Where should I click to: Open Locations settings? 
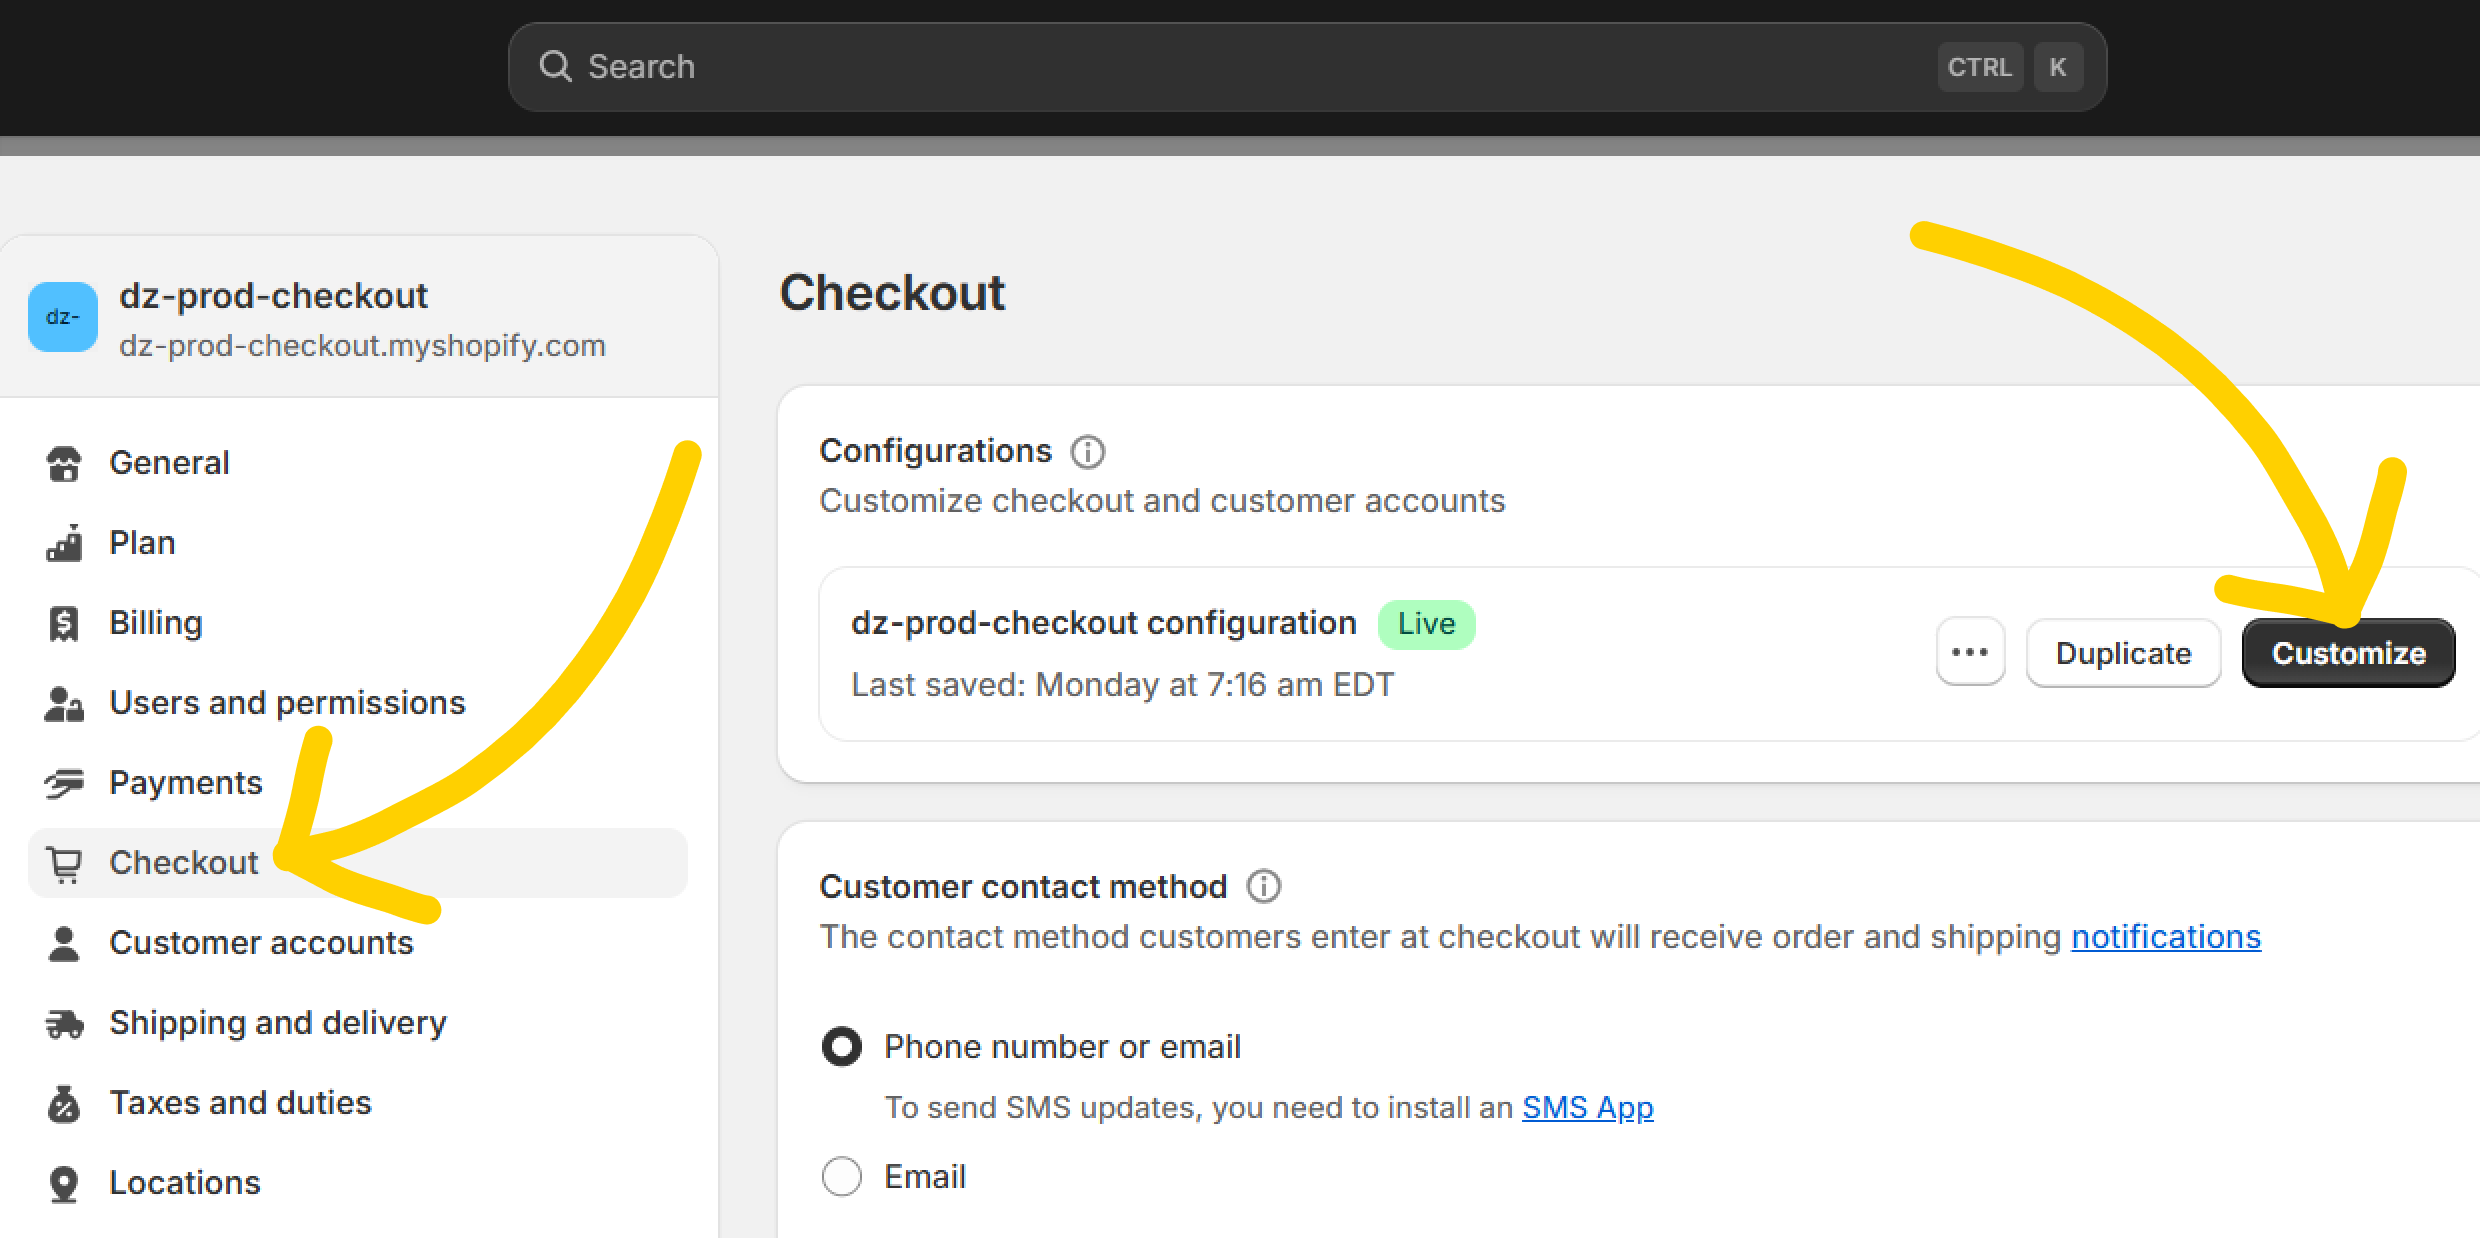(358, 1183)
